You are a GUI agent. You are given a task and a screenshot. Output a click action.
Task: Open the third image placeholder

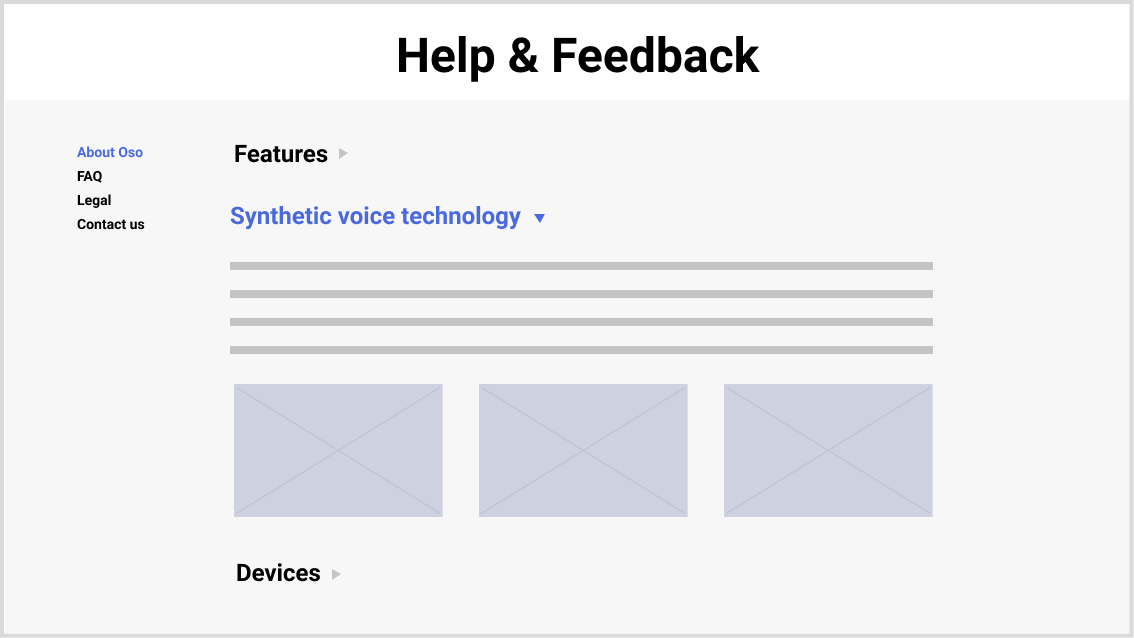click(828, 450)
